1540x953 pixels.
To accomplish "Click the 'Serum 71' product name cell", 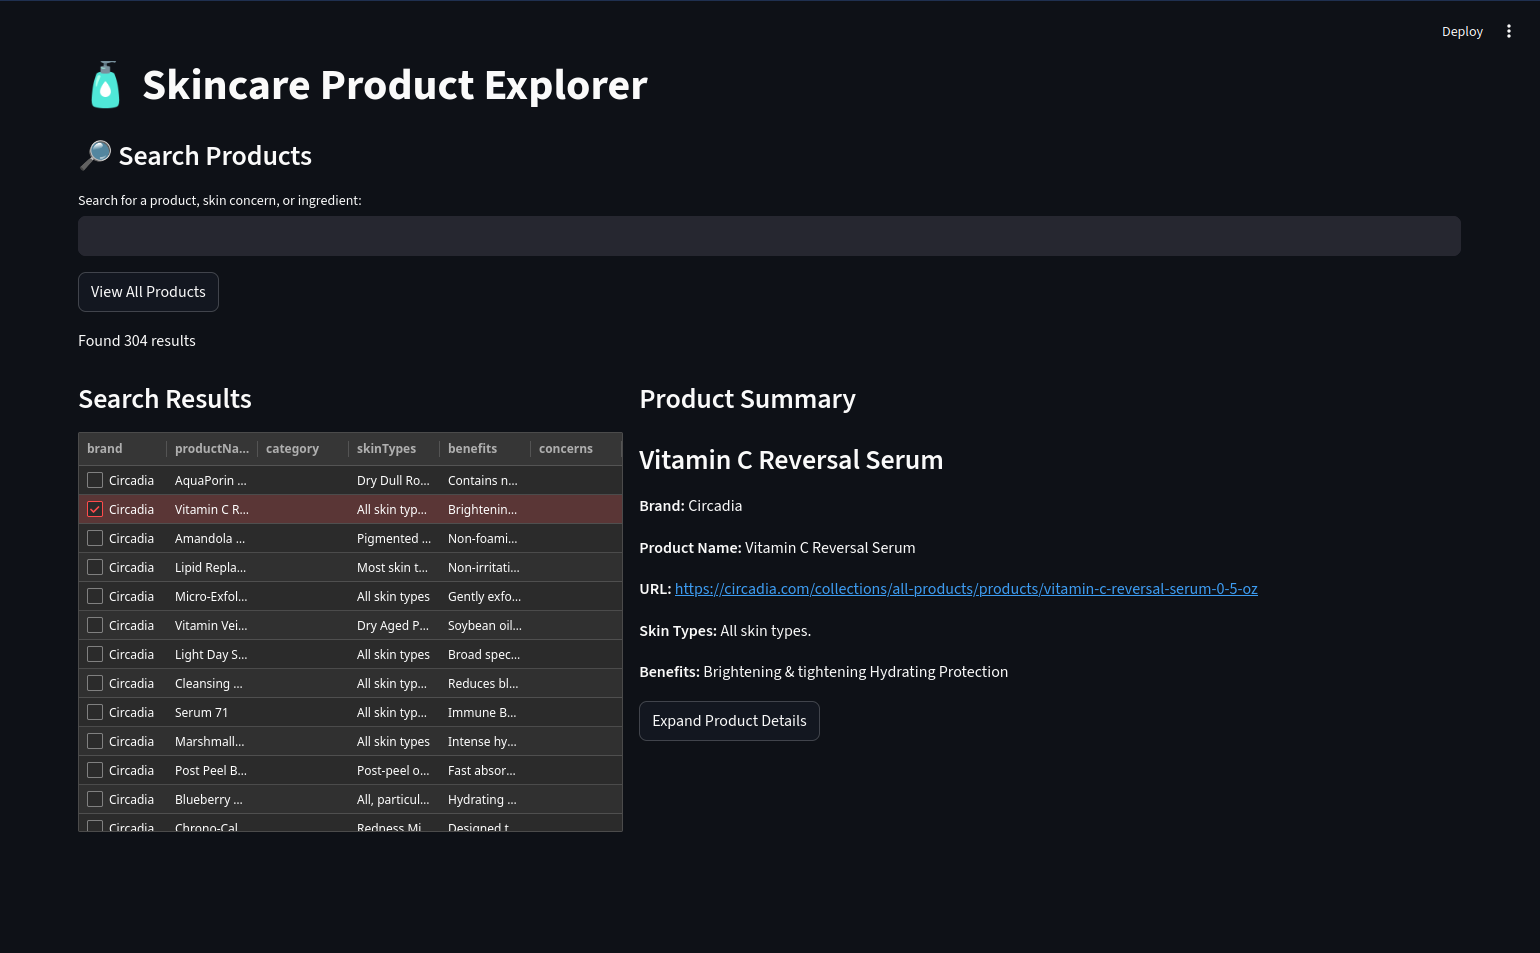I will pyautogui.click(x=212, y=712).
